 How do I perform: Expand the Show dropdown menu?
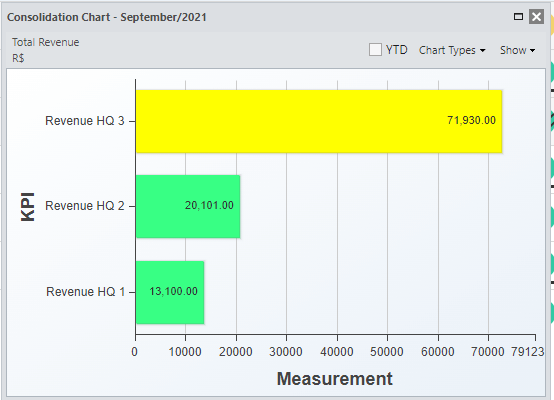518,50
